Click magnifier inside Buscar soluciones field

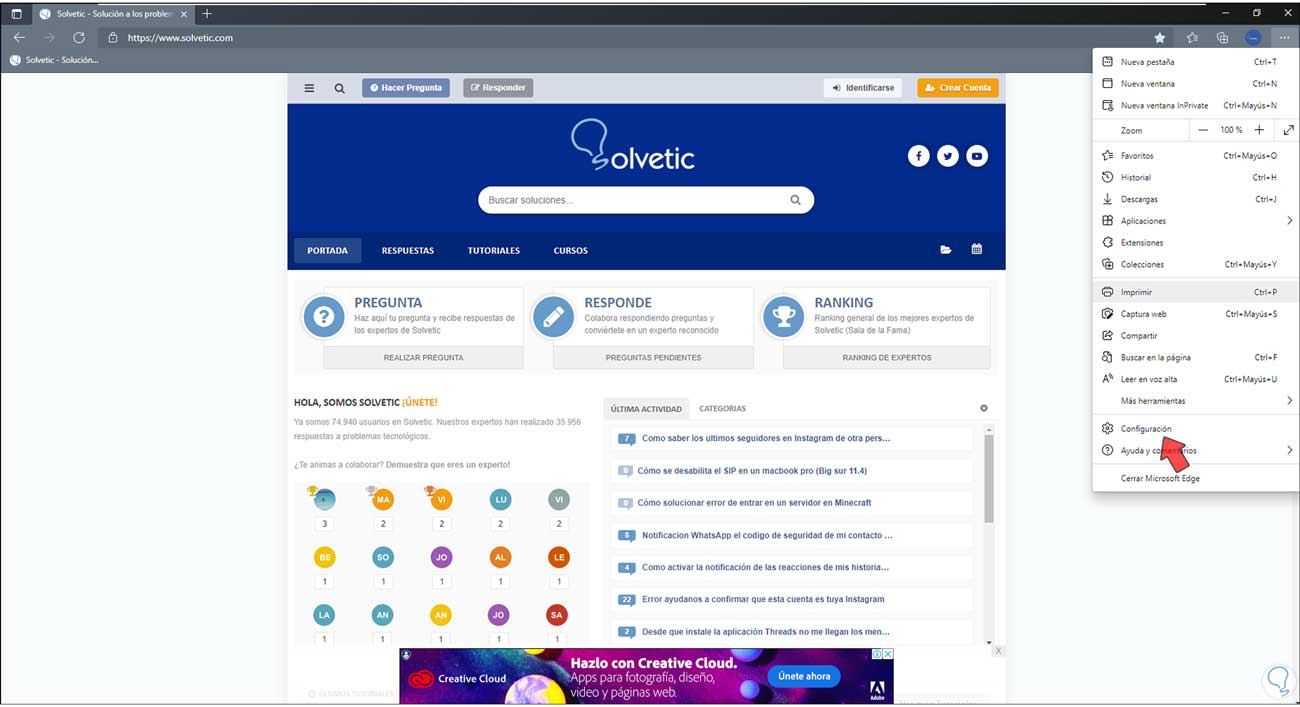[x=796, y=200]
